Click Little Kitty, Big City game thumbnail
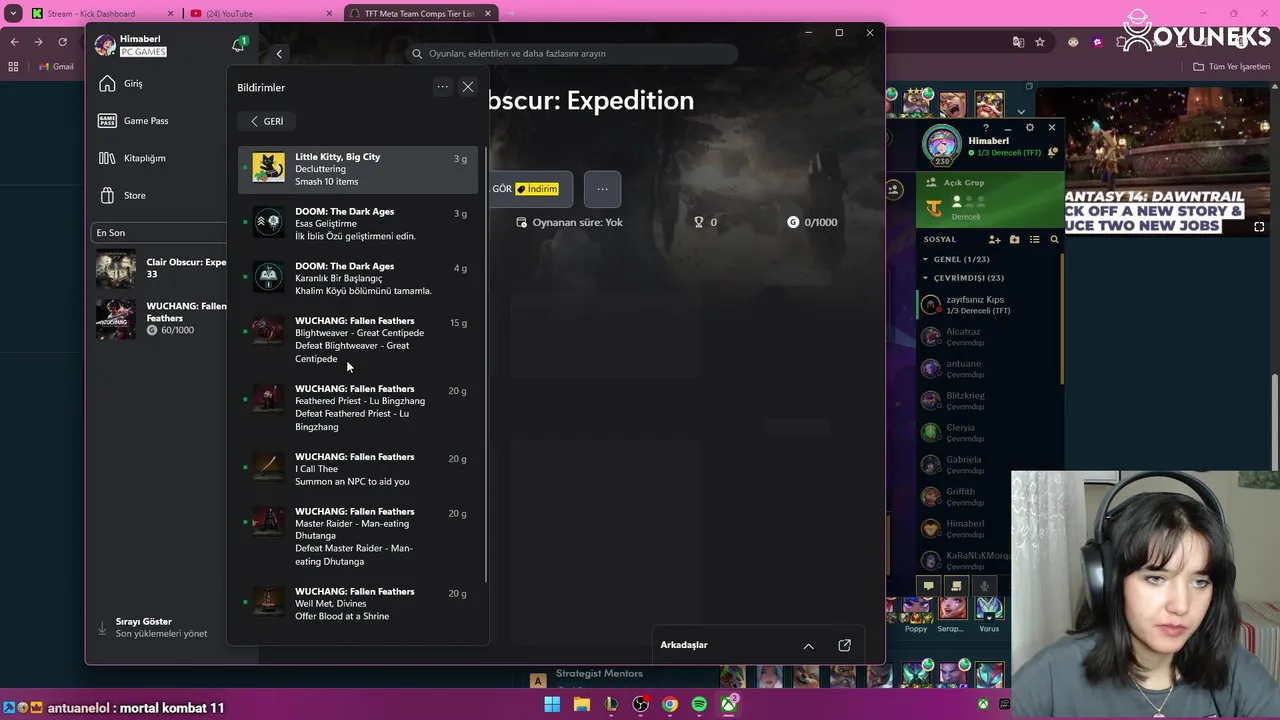Viewport: 1280px width, 720px height. [268, 168]
